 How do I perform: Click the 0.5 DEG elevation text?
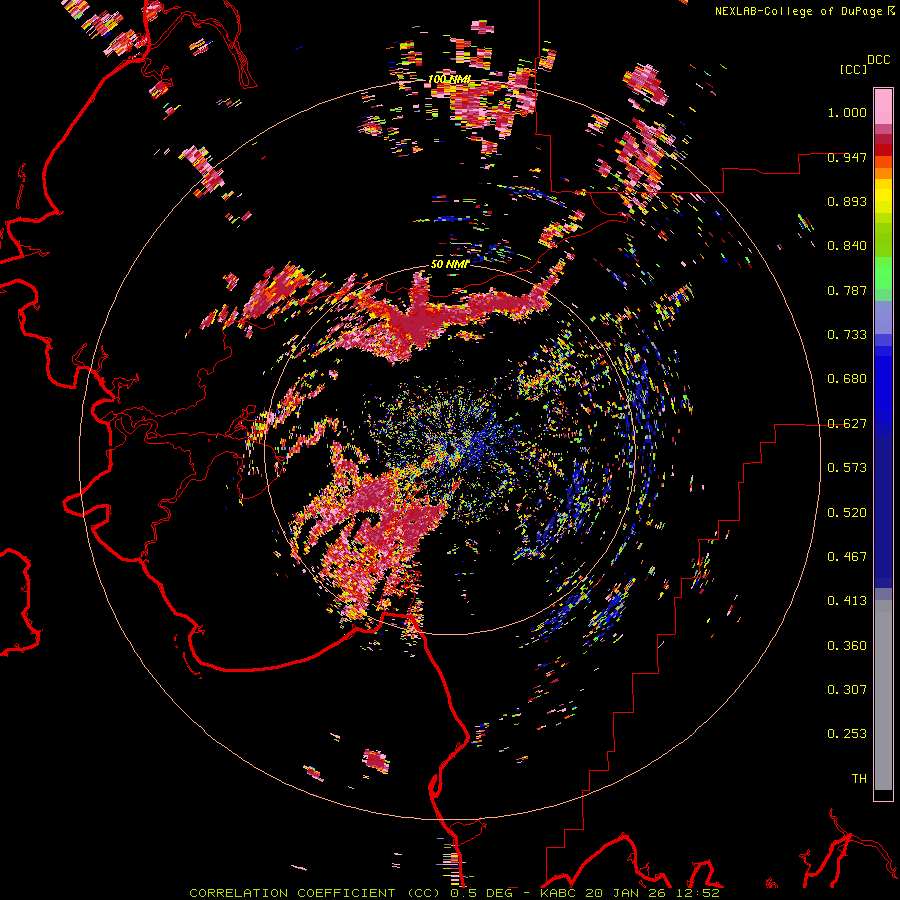482,893
